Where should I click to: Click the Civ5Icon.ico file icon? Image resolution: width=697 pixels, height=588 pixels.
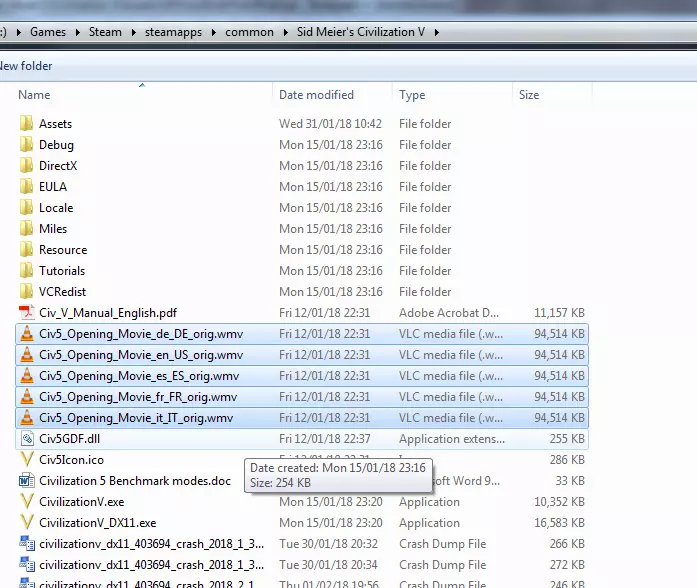[x=27, y=459]
